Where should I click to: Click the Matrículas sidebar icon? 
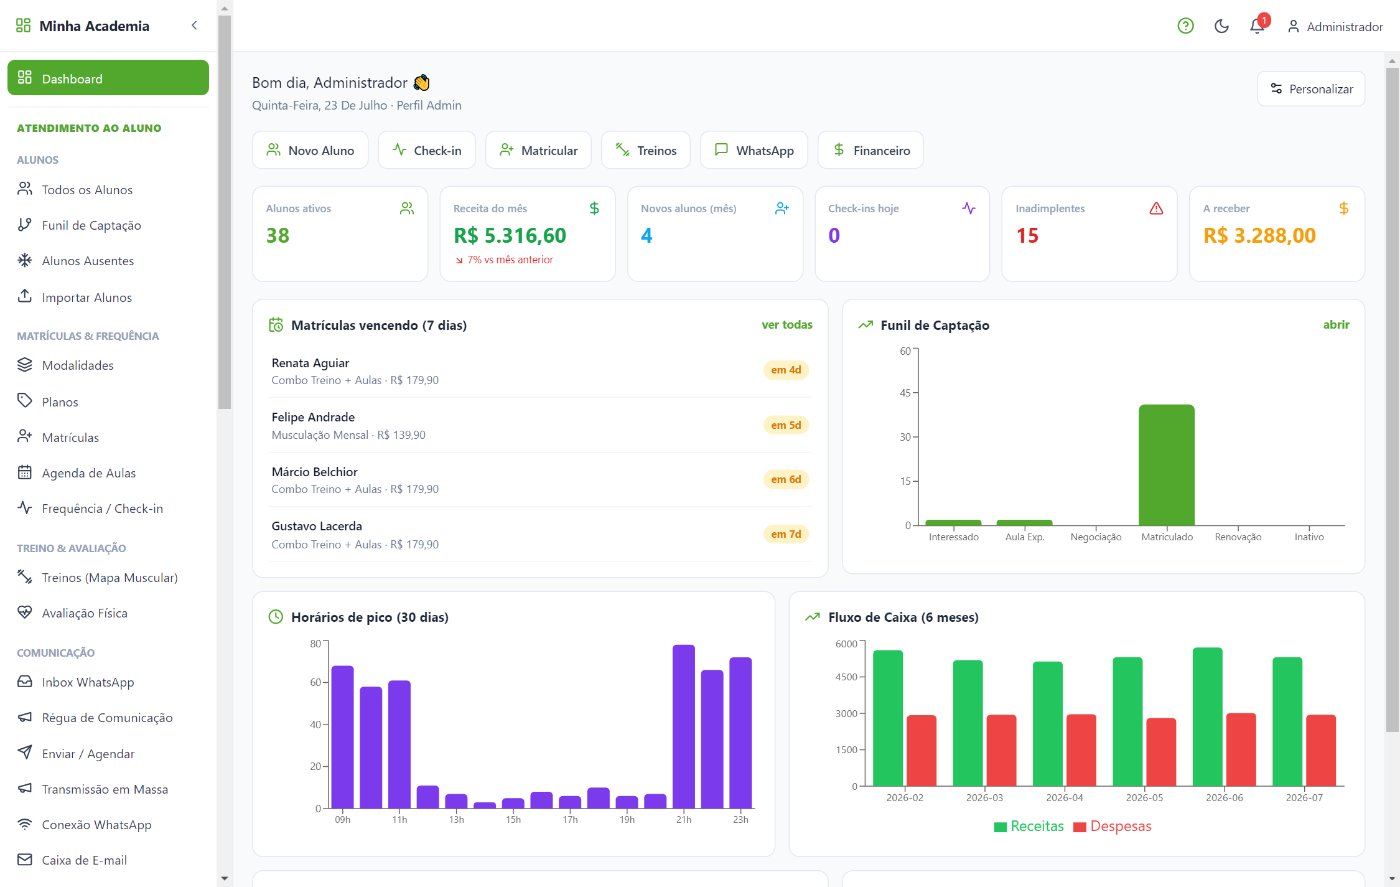pos(25,437)
